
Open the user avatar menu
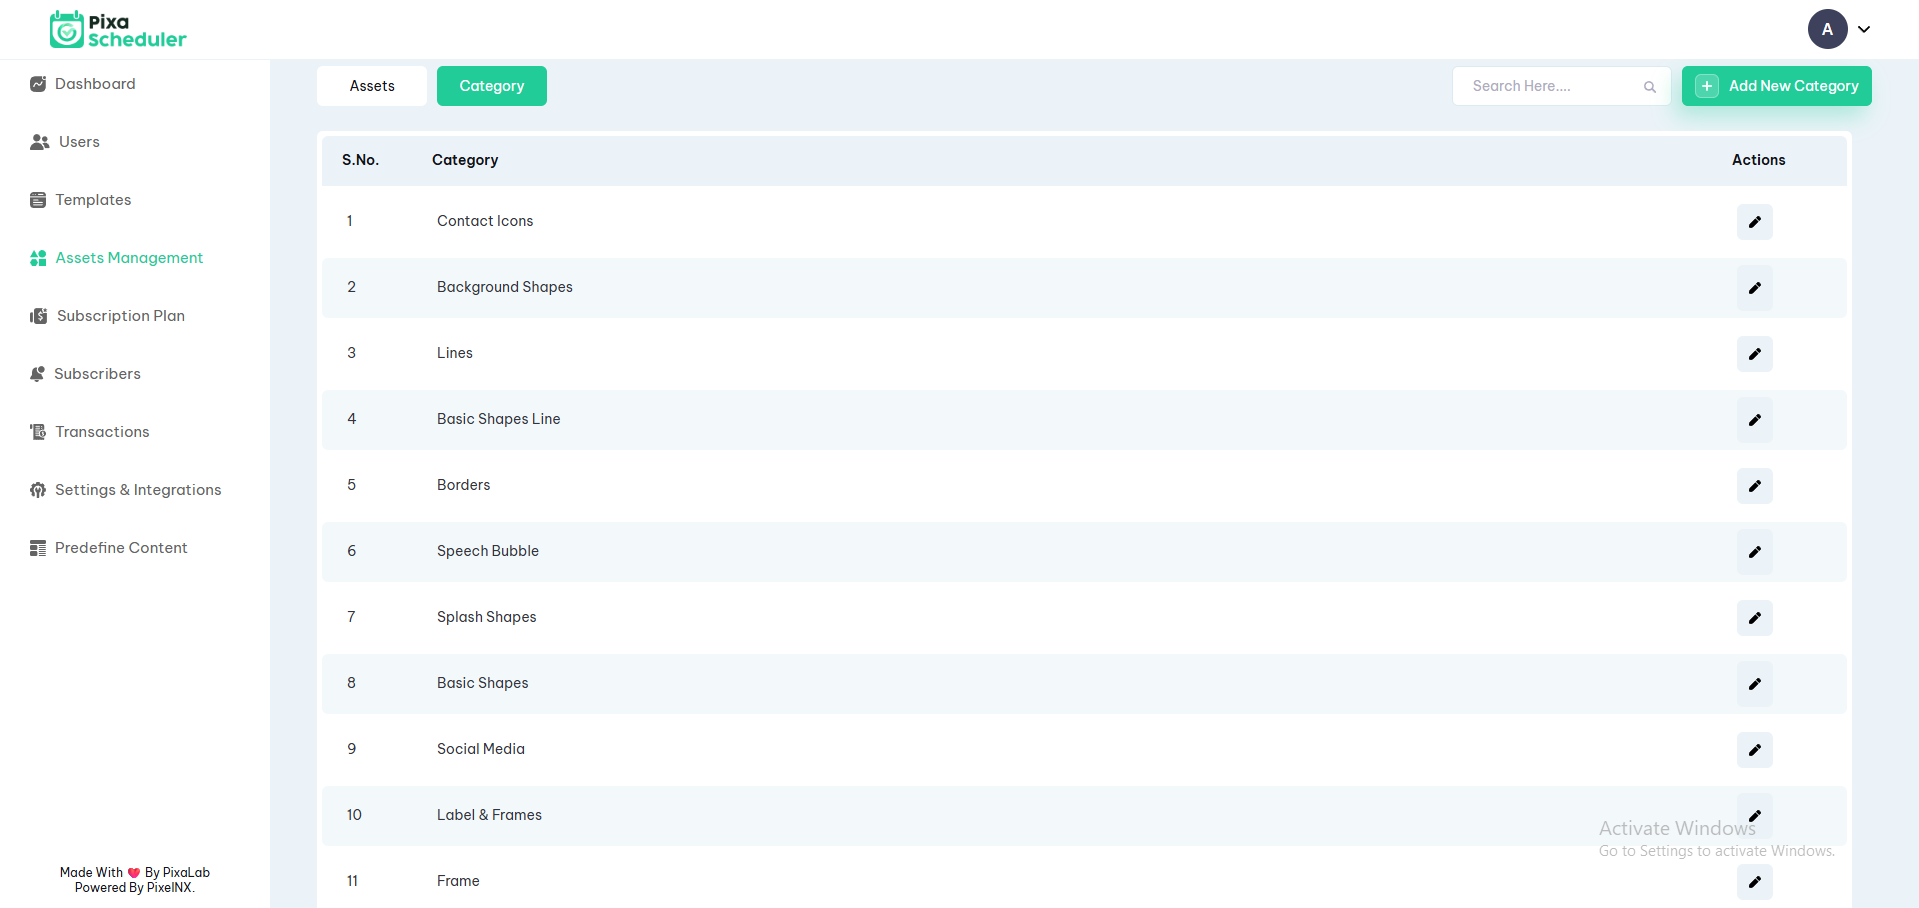[1827, 30]
